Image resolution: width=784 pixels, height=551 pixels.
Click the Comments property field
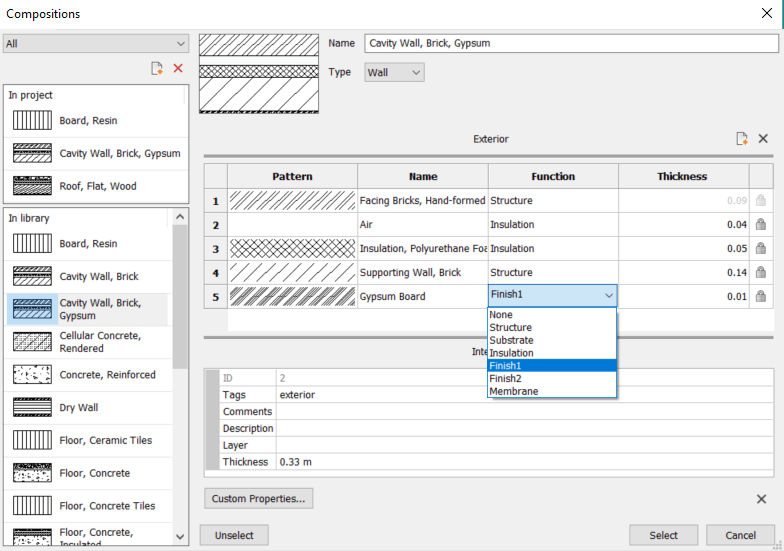[x=524, y=412]
